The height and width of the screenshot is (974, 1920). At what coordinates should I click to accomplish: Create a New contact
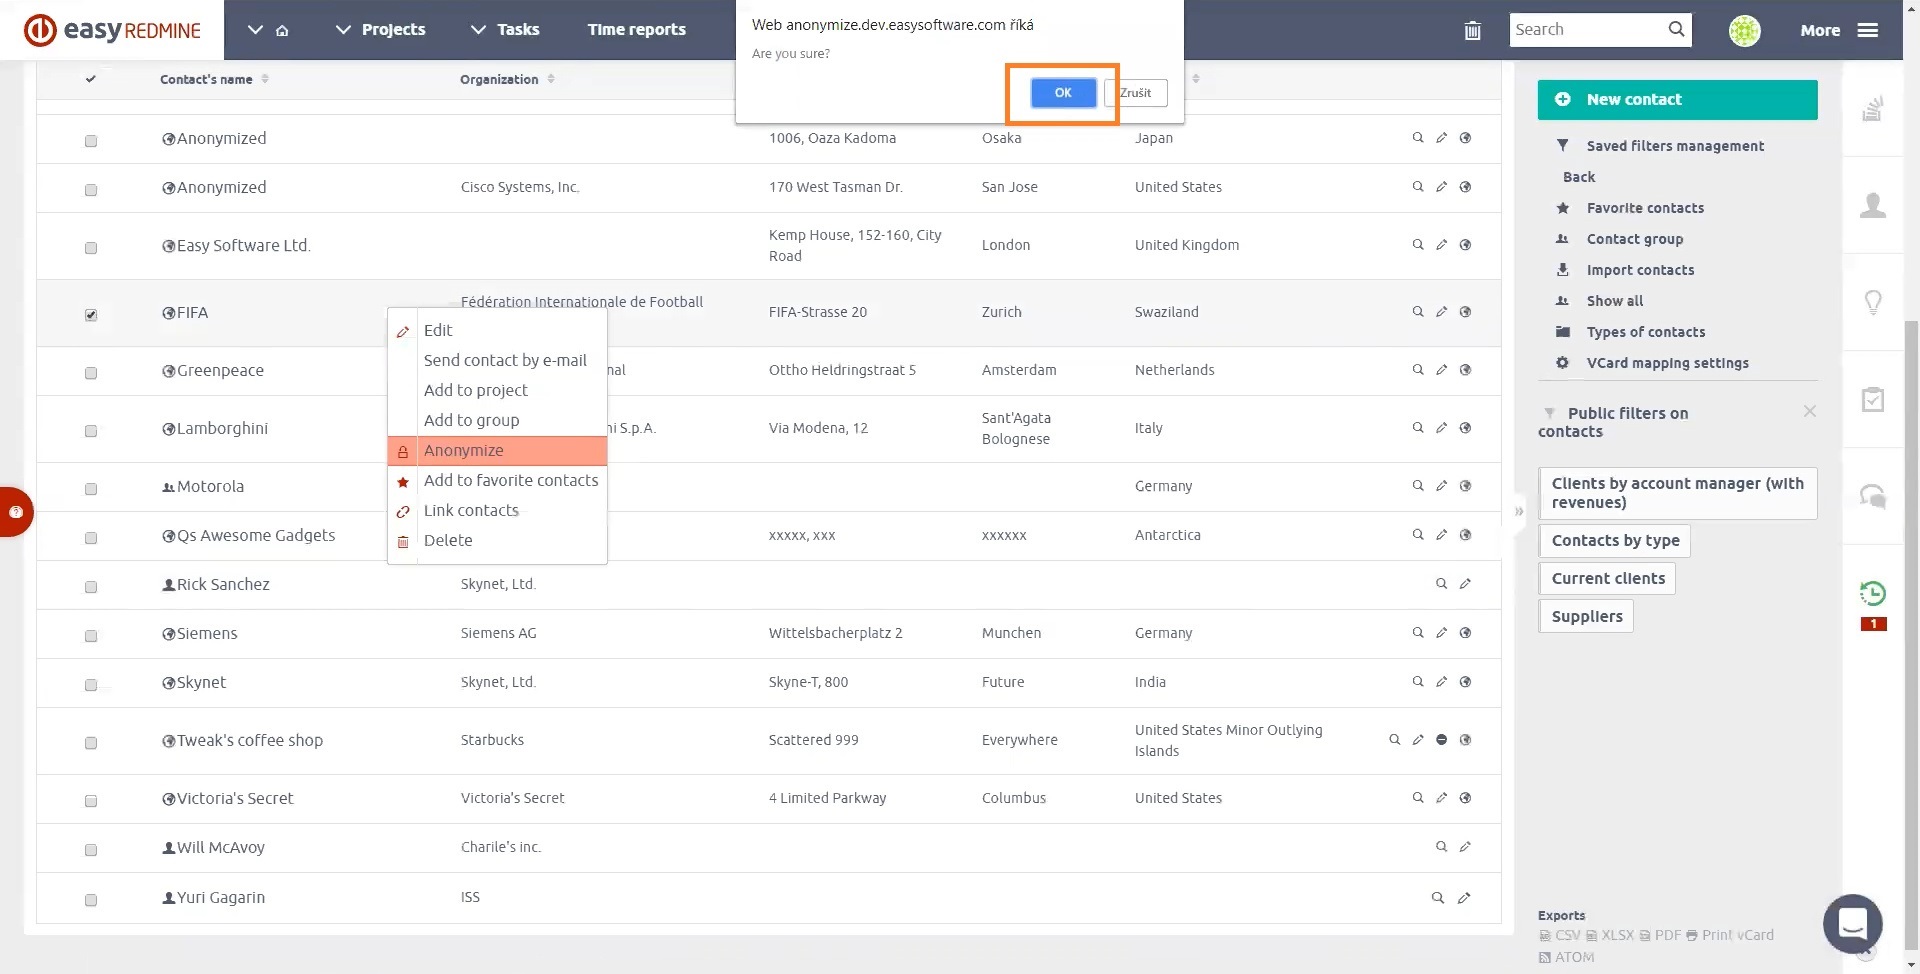1677,100
